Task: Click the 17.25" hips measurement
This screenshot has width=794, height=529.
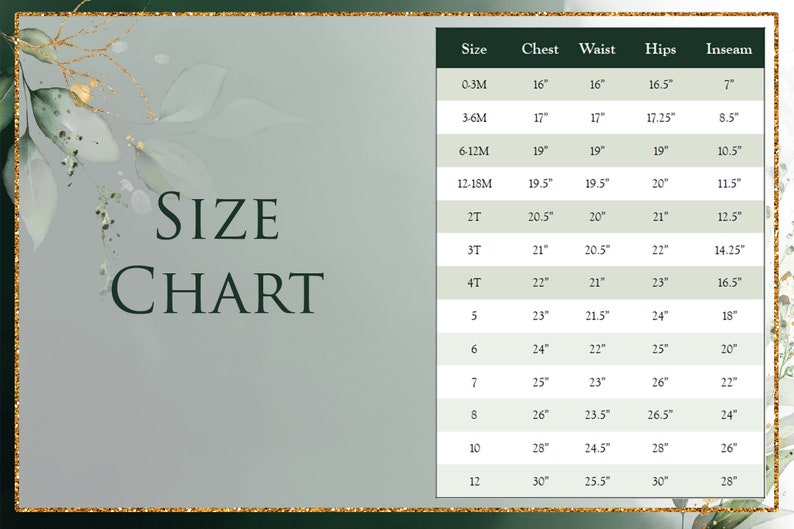Action: (x=660, y=118)
